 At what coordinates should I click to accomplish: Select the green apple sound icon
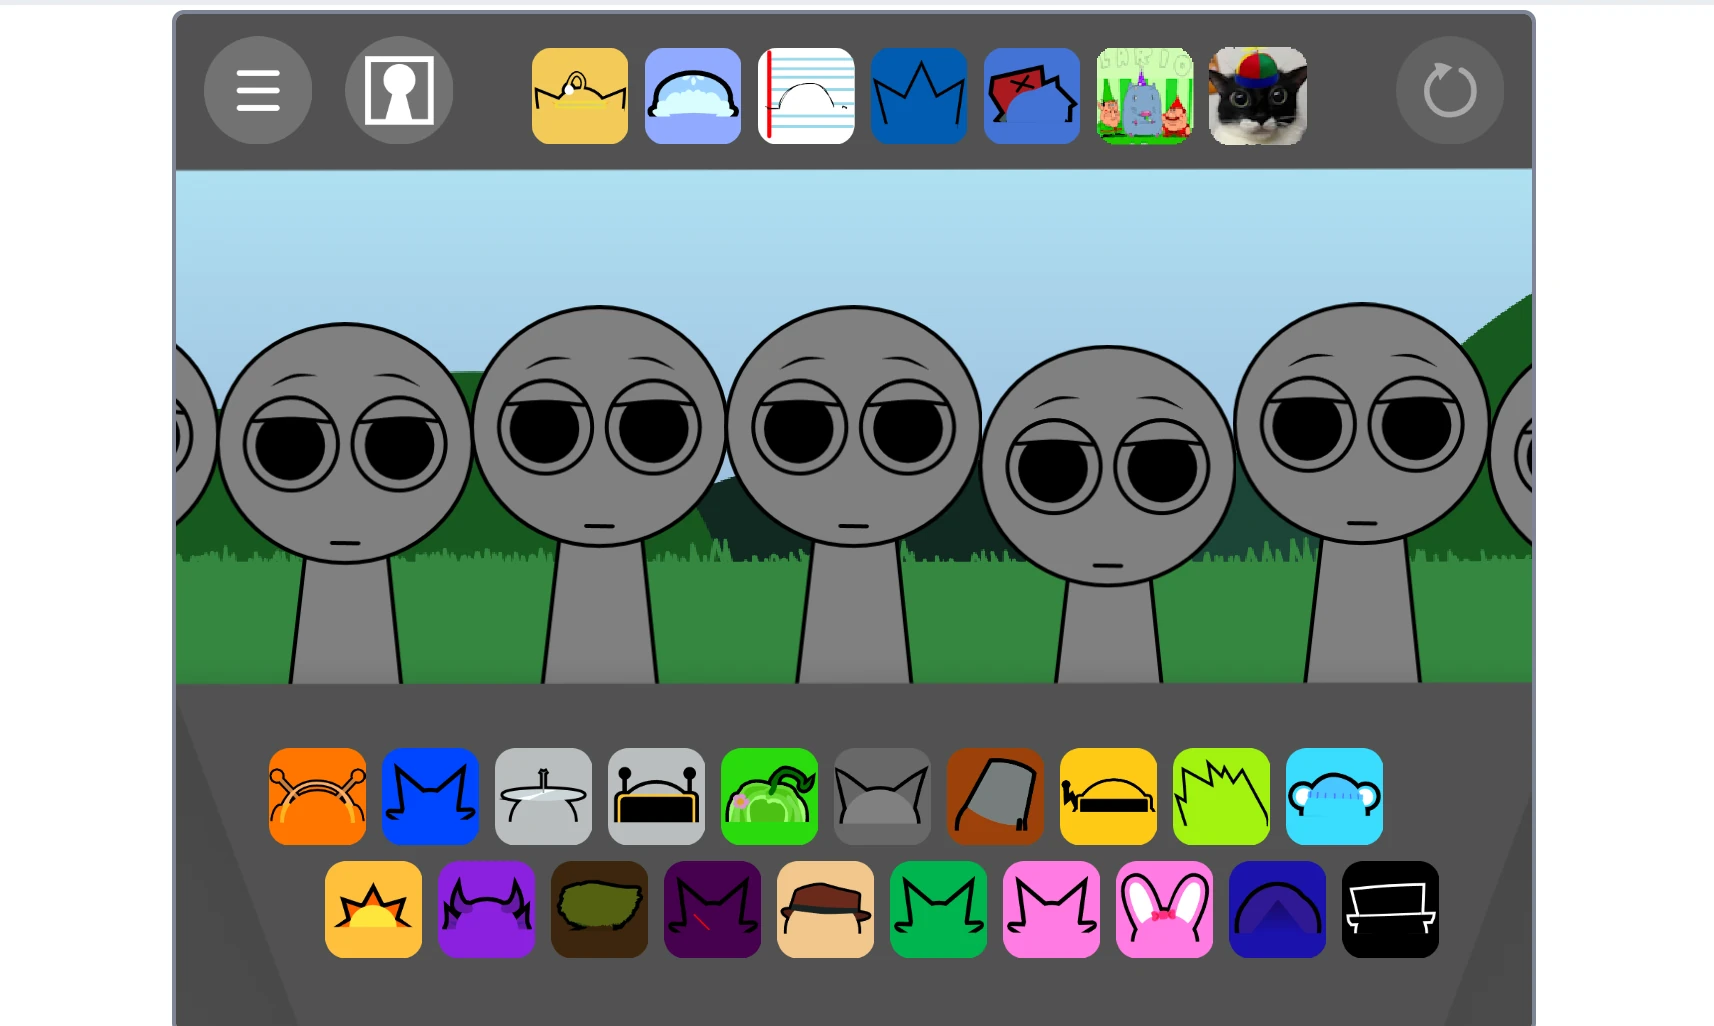coord(769,796)
